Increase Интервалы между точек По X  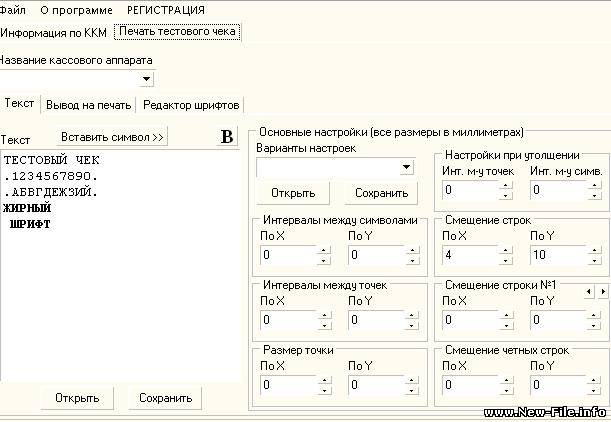click(x=324, y=315)
